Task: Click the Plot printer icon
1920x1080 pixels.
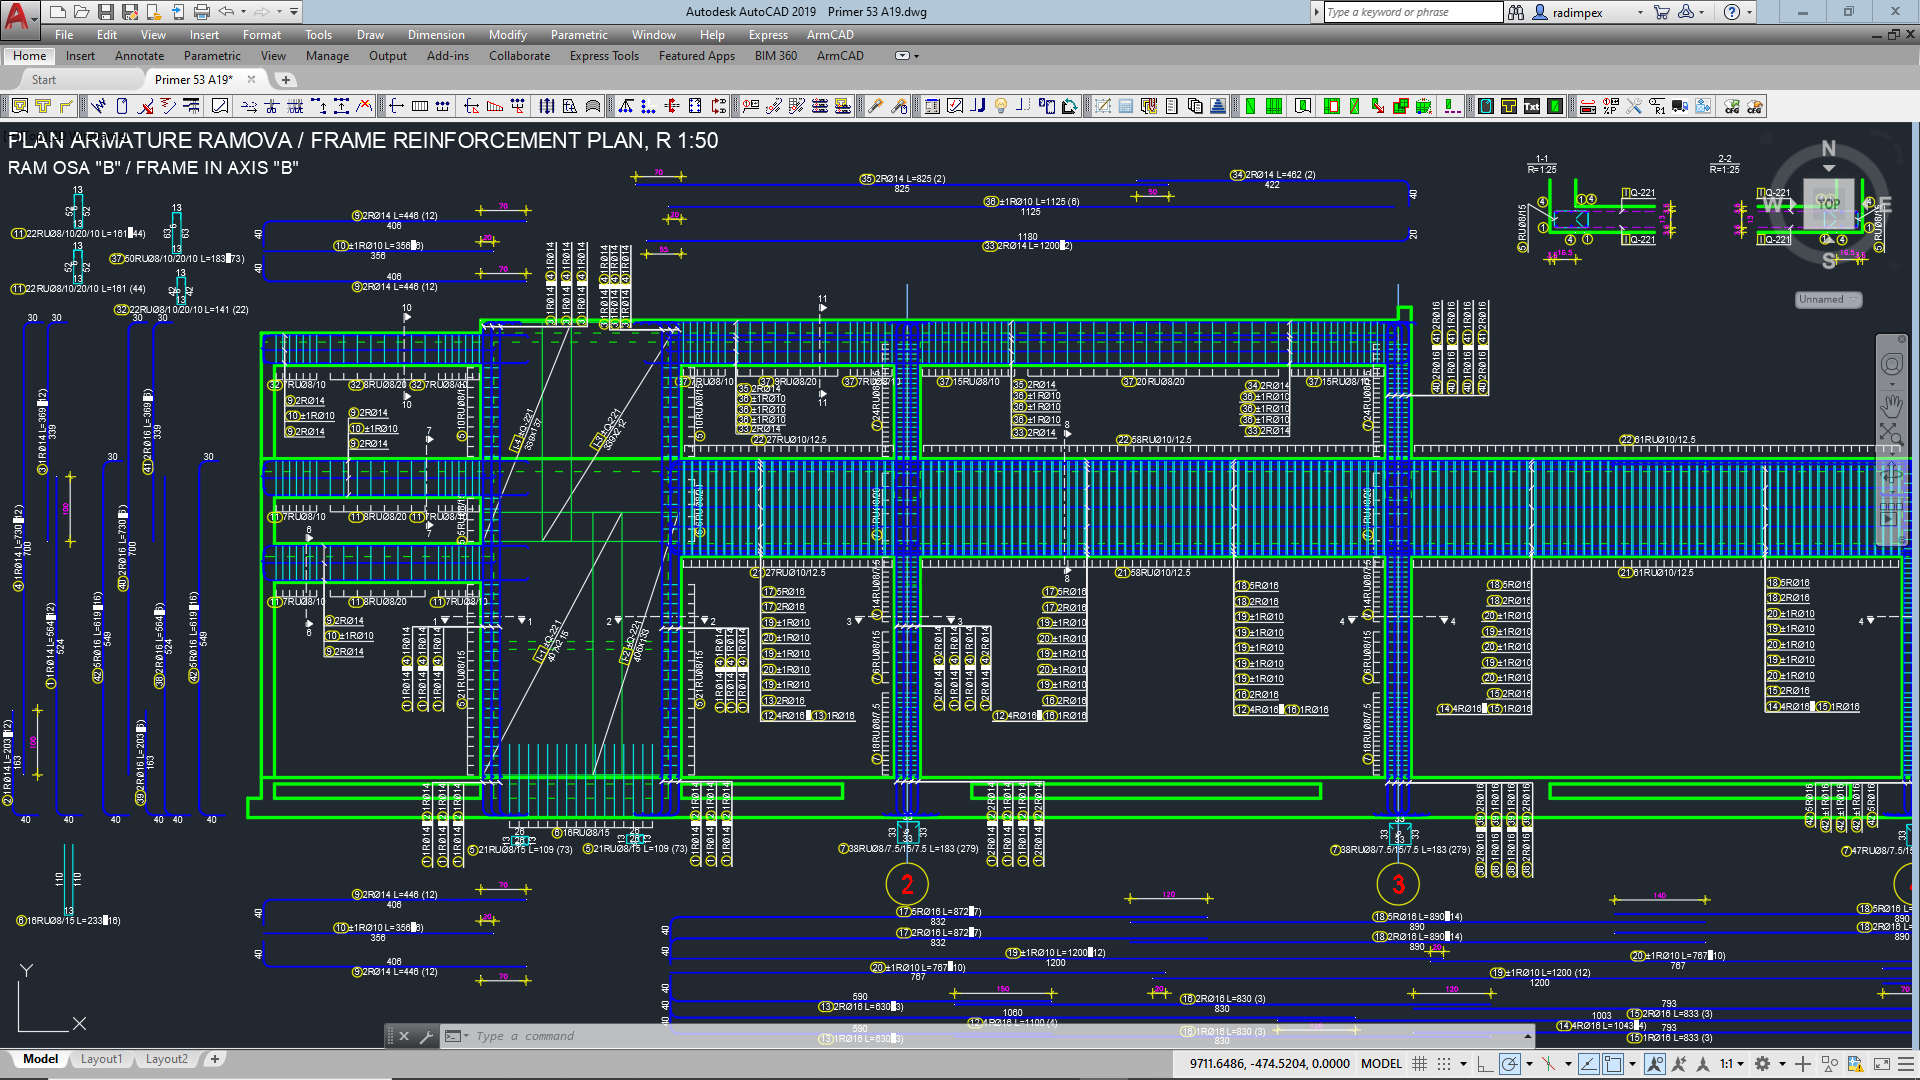Action: 202,12
